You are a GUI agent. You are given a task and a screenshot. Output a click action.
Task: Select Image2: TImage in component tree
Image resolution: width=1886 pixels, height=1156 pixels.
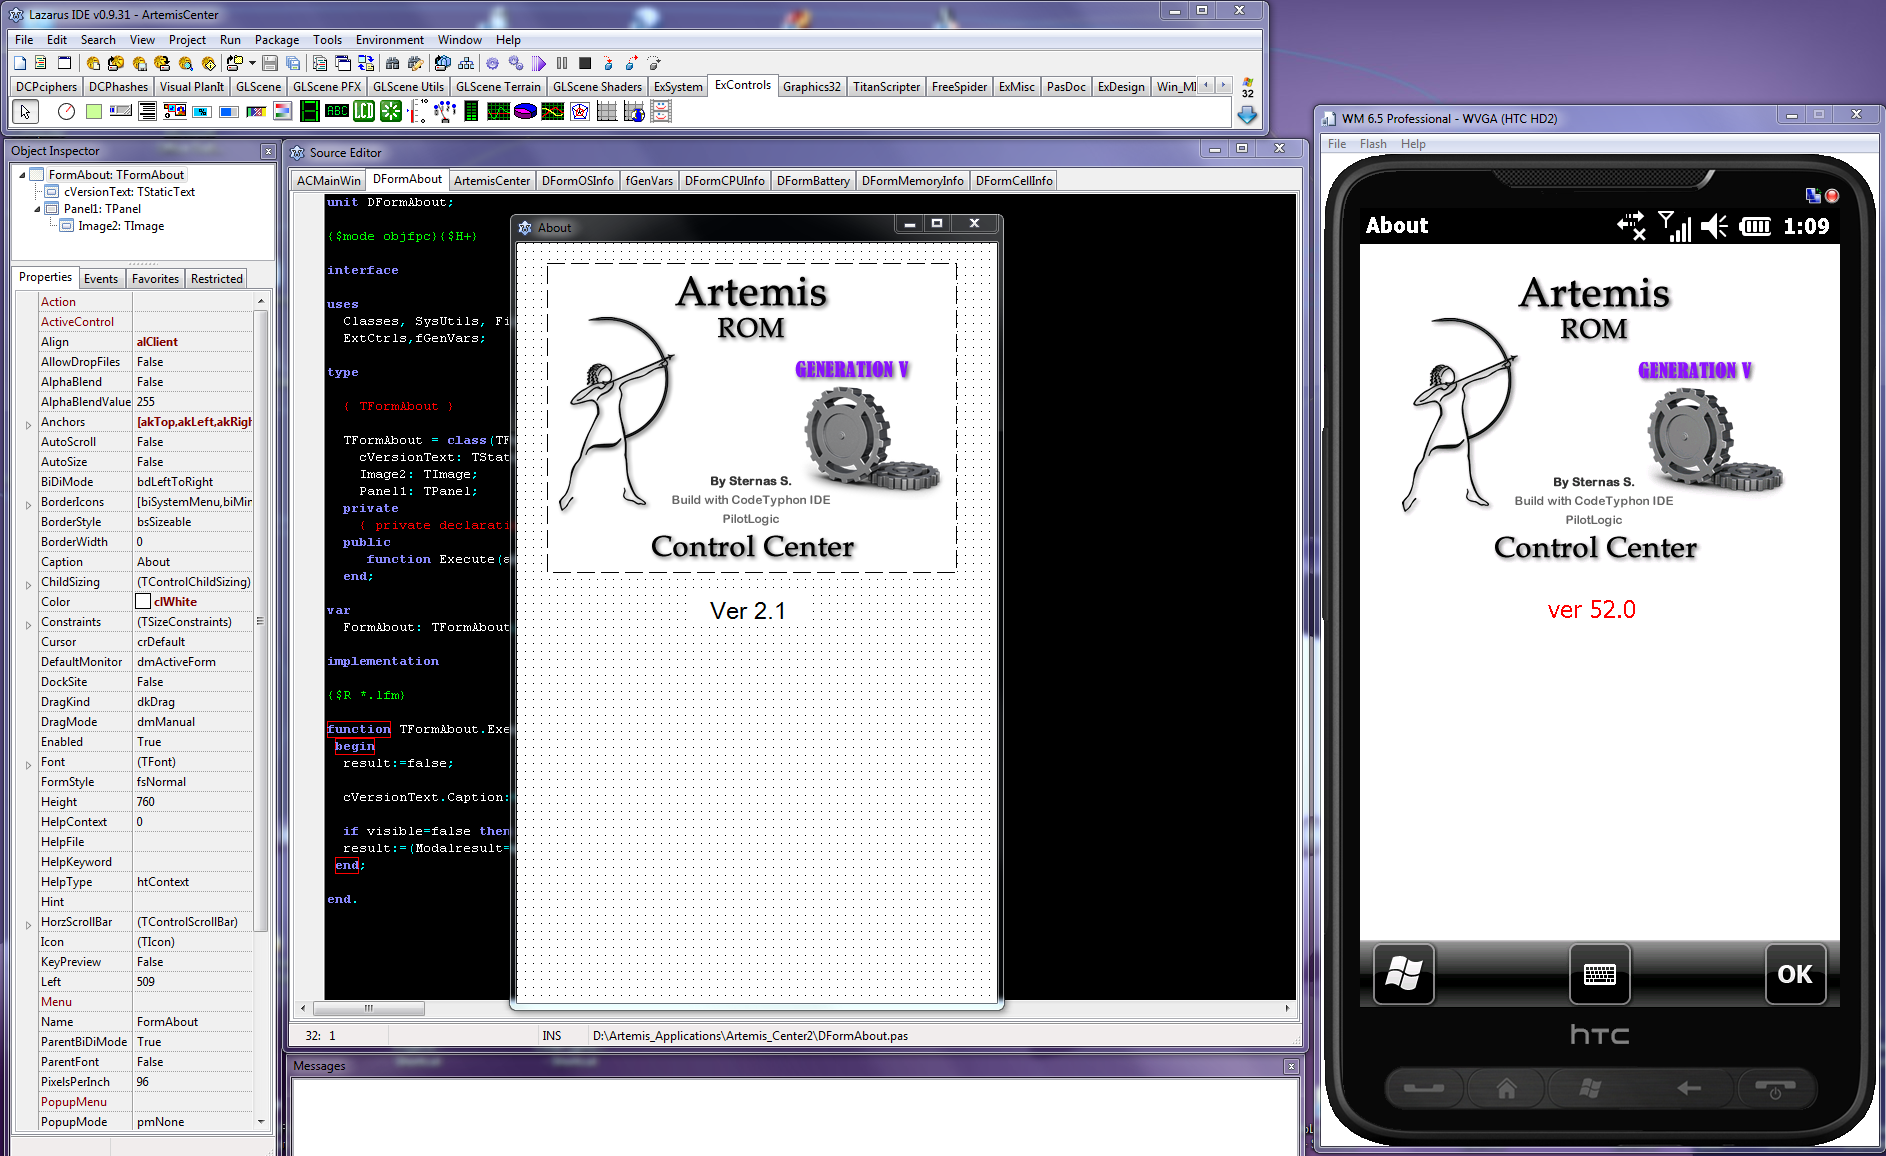pos(121,226)
